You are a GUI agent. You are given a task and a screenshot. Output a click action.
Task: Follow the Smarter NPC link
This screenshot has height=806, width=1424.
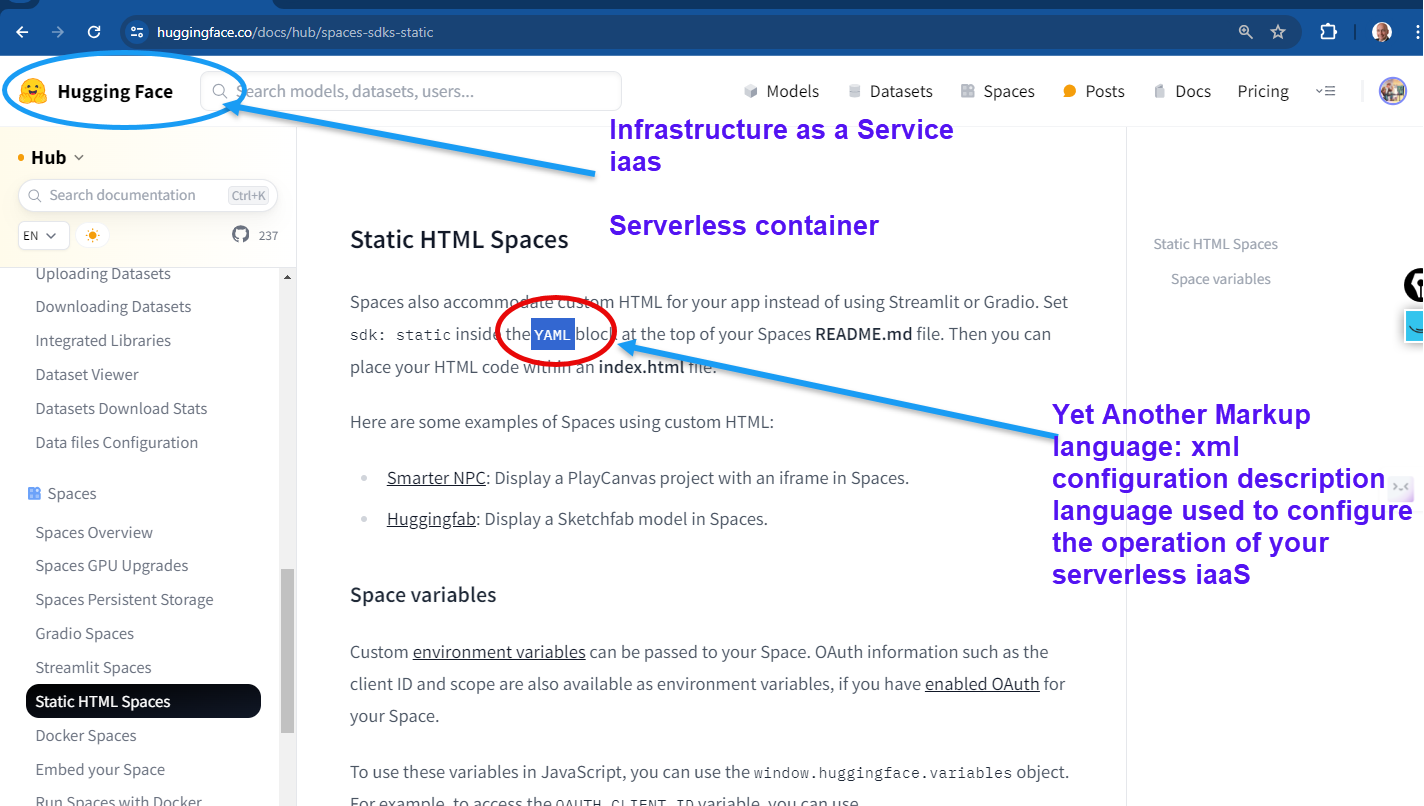pos(436,478)
